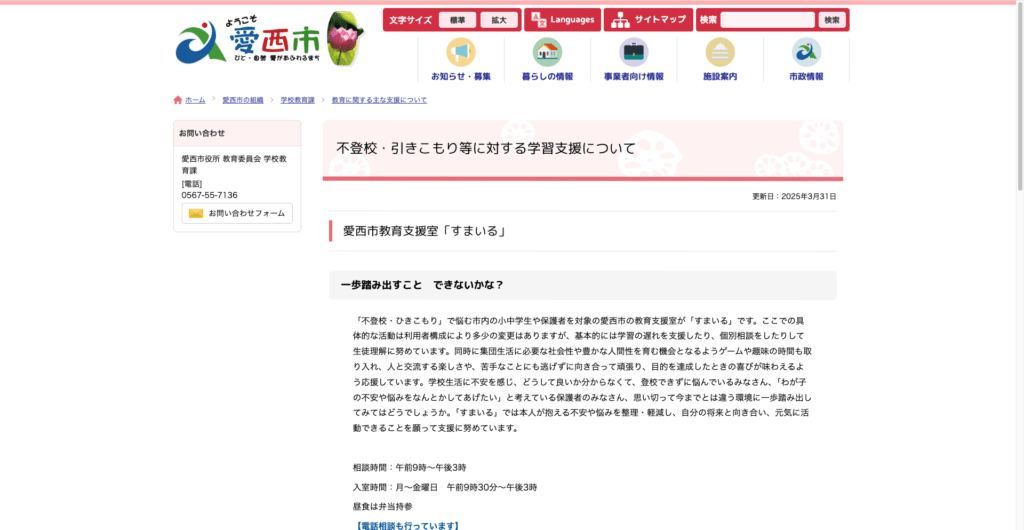This screenshot has height=530, width=1024.
Task: Go to ホーム breadcrumb link
Action: (x=195, y=100)
